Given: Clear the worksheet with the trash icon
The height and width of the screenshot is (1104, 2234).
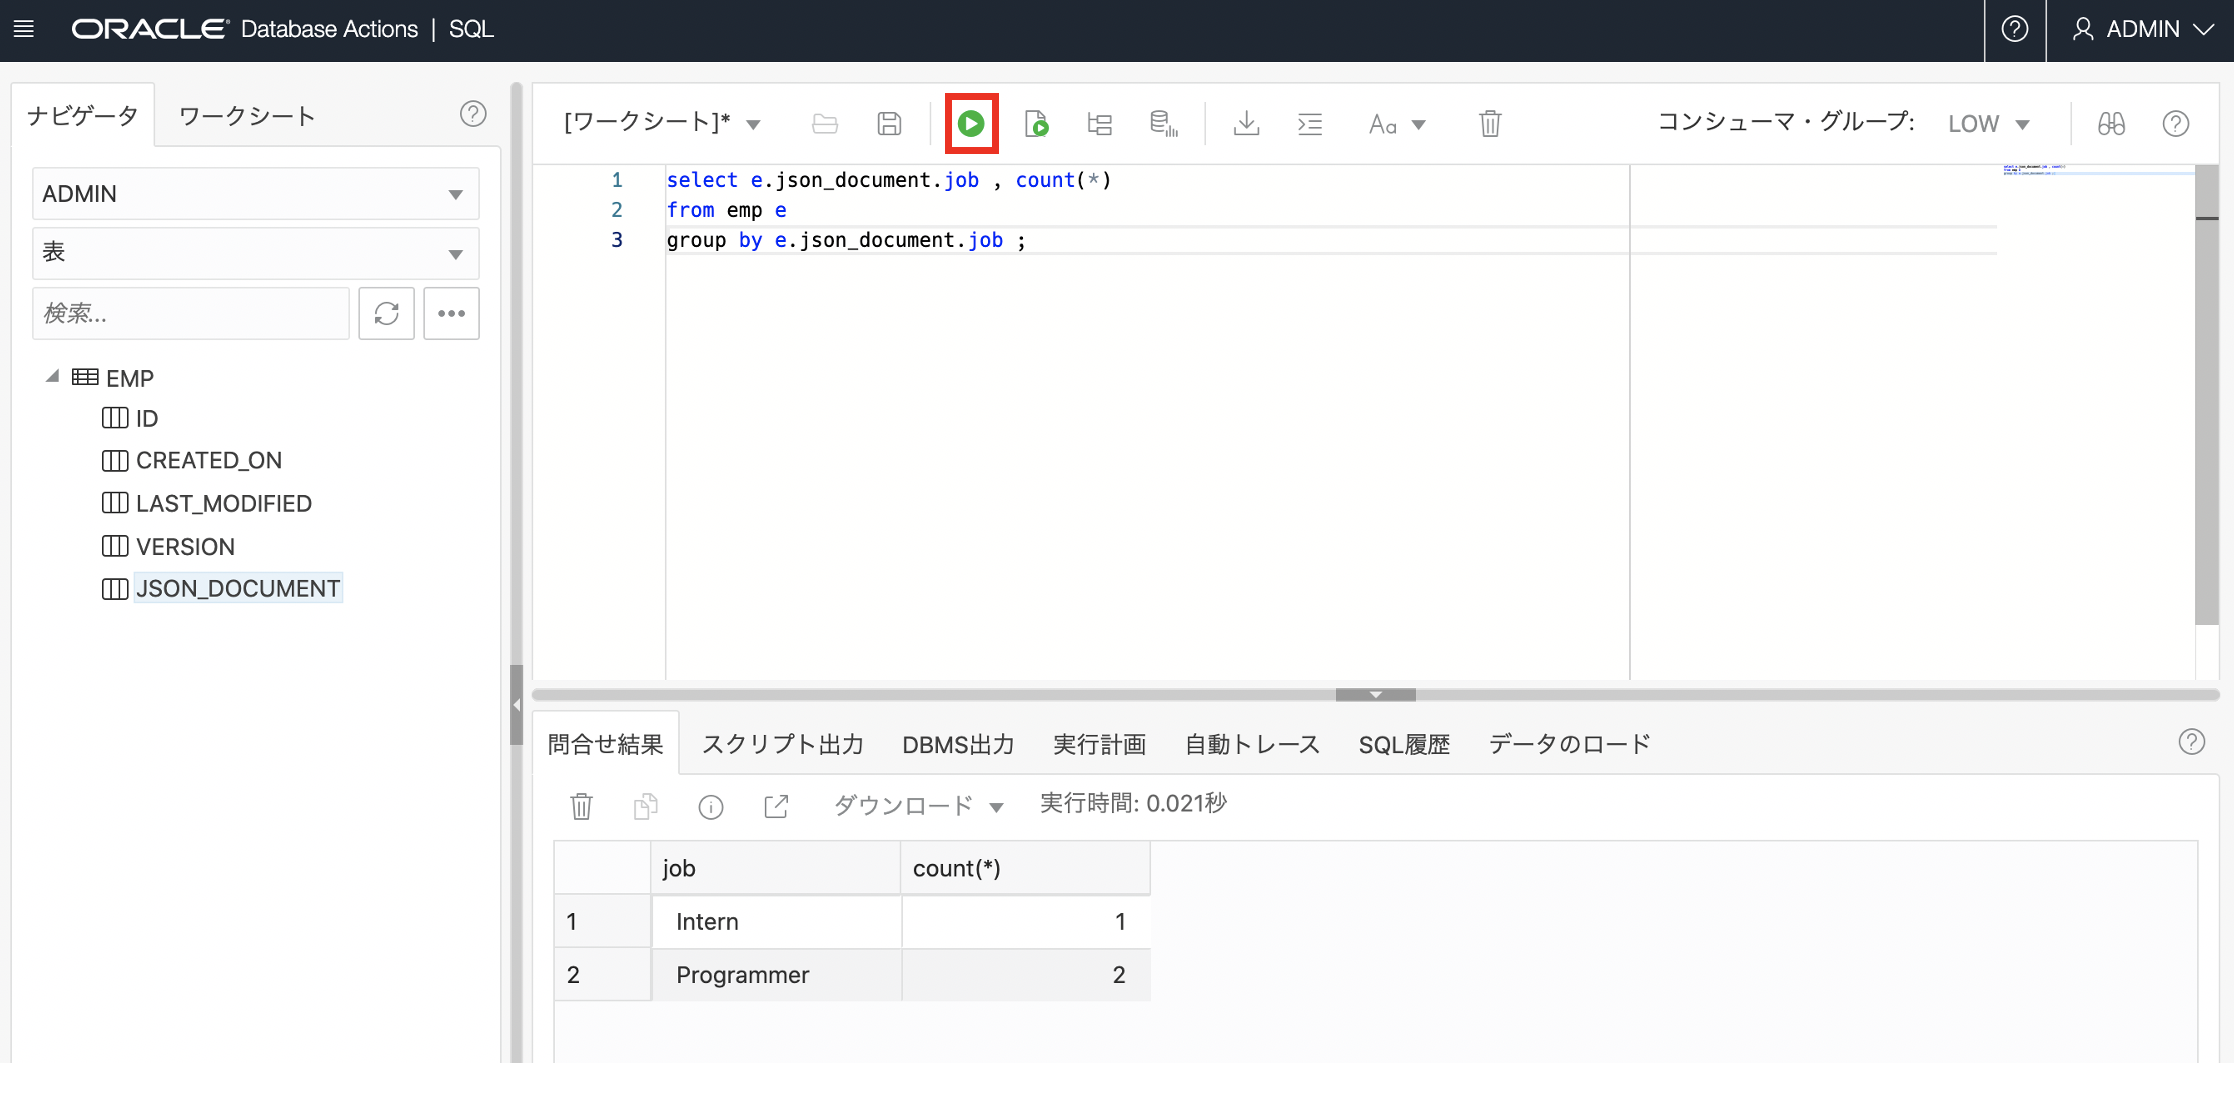Looking at the screenshot, I should (1490, 124).
